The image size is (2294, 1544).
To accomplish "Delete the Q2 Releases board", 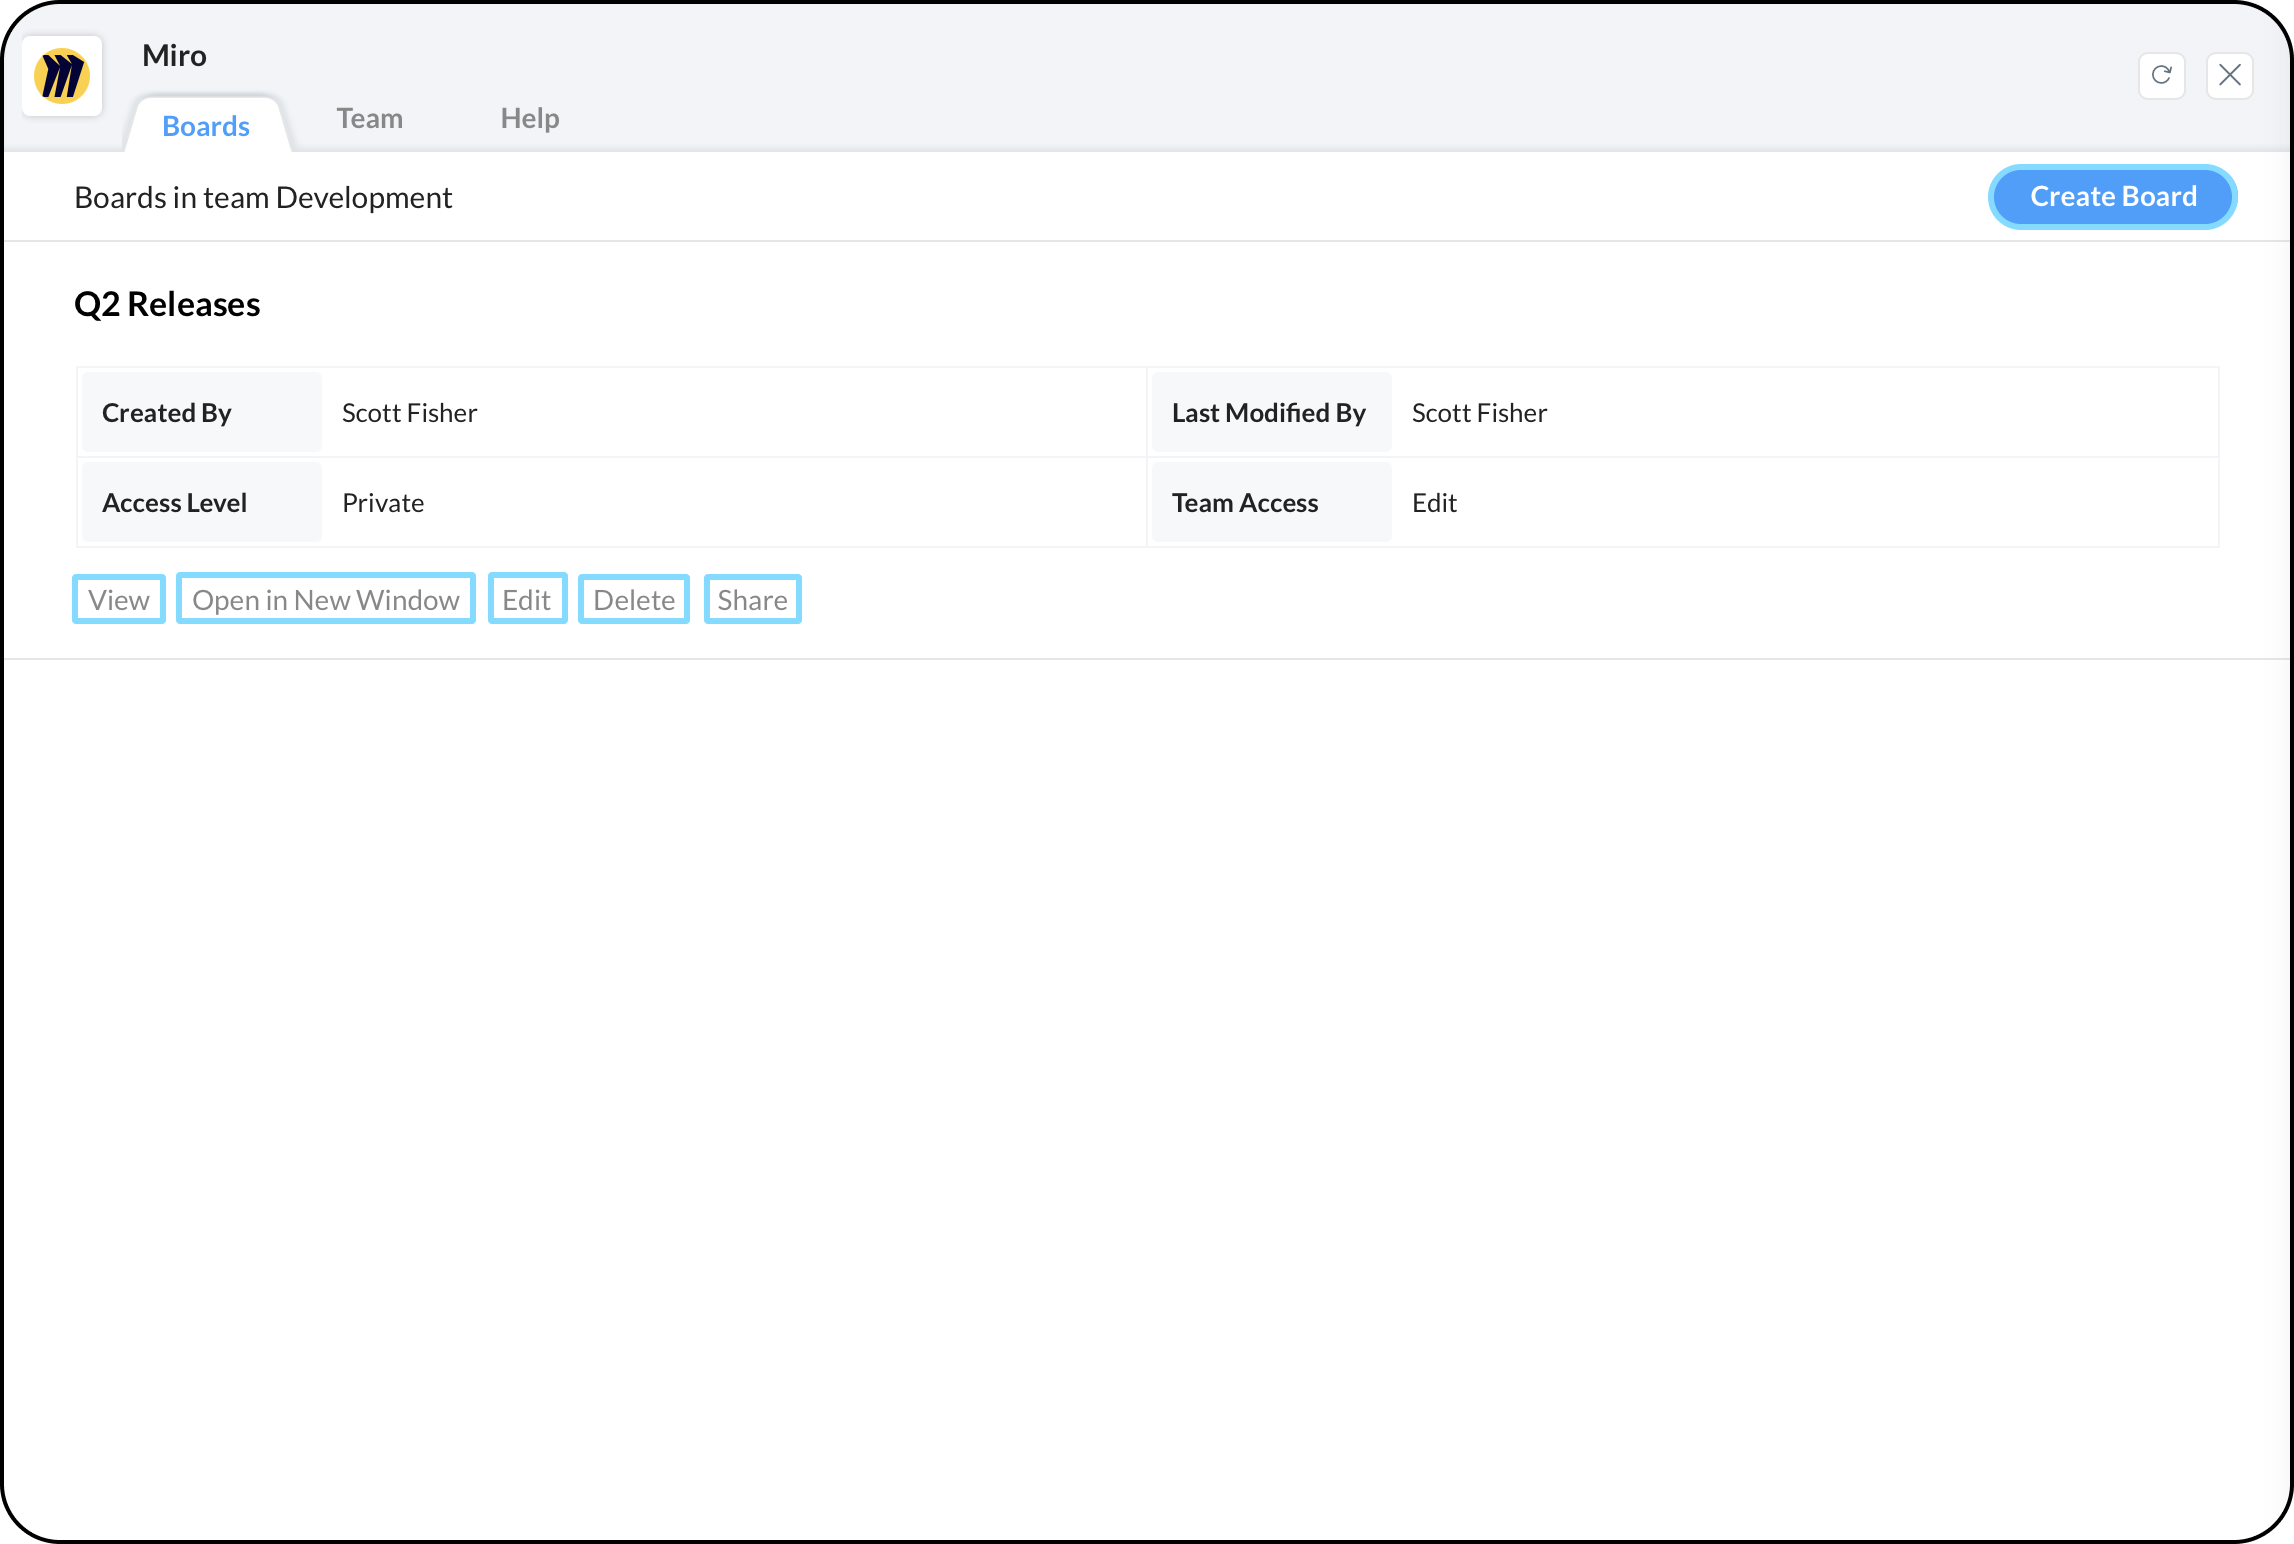I will pos(634,599).
